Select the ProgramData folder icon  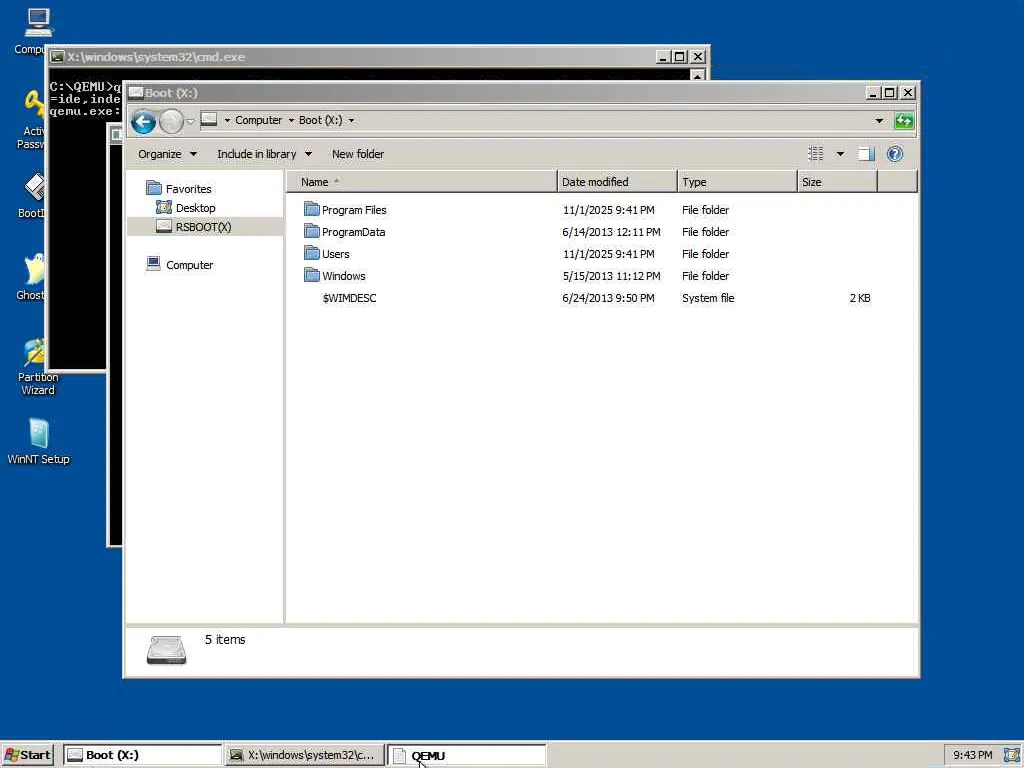coord(312,231)
